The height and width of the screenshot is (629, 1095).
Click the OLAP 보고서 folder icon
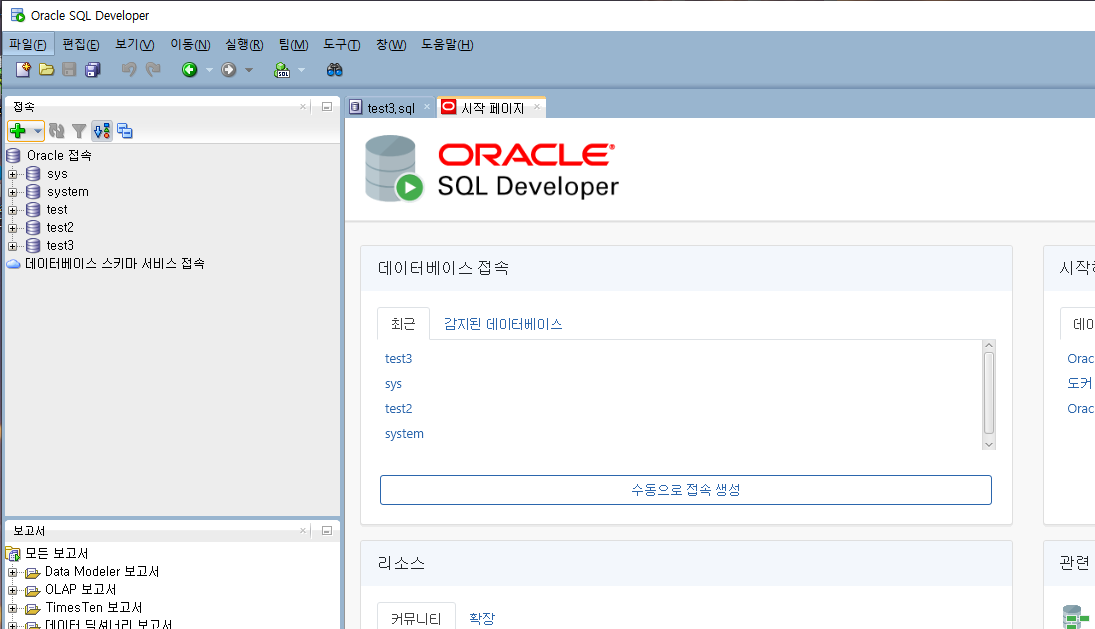(33, 591)
